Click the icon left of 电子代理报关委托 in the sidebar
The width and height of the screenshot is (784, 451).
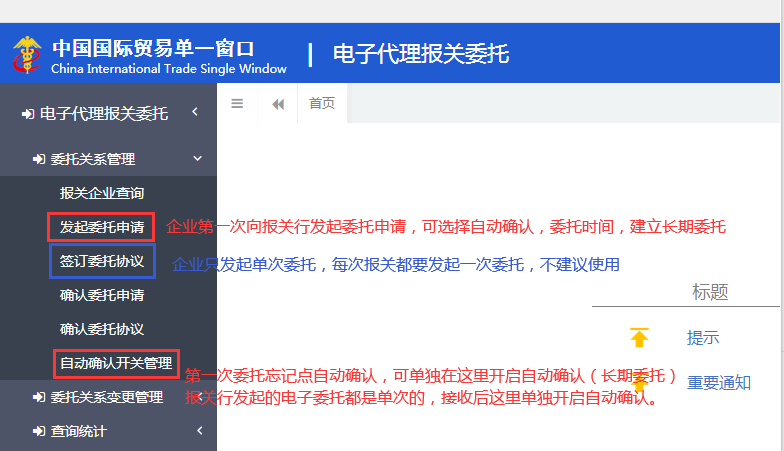28,114
